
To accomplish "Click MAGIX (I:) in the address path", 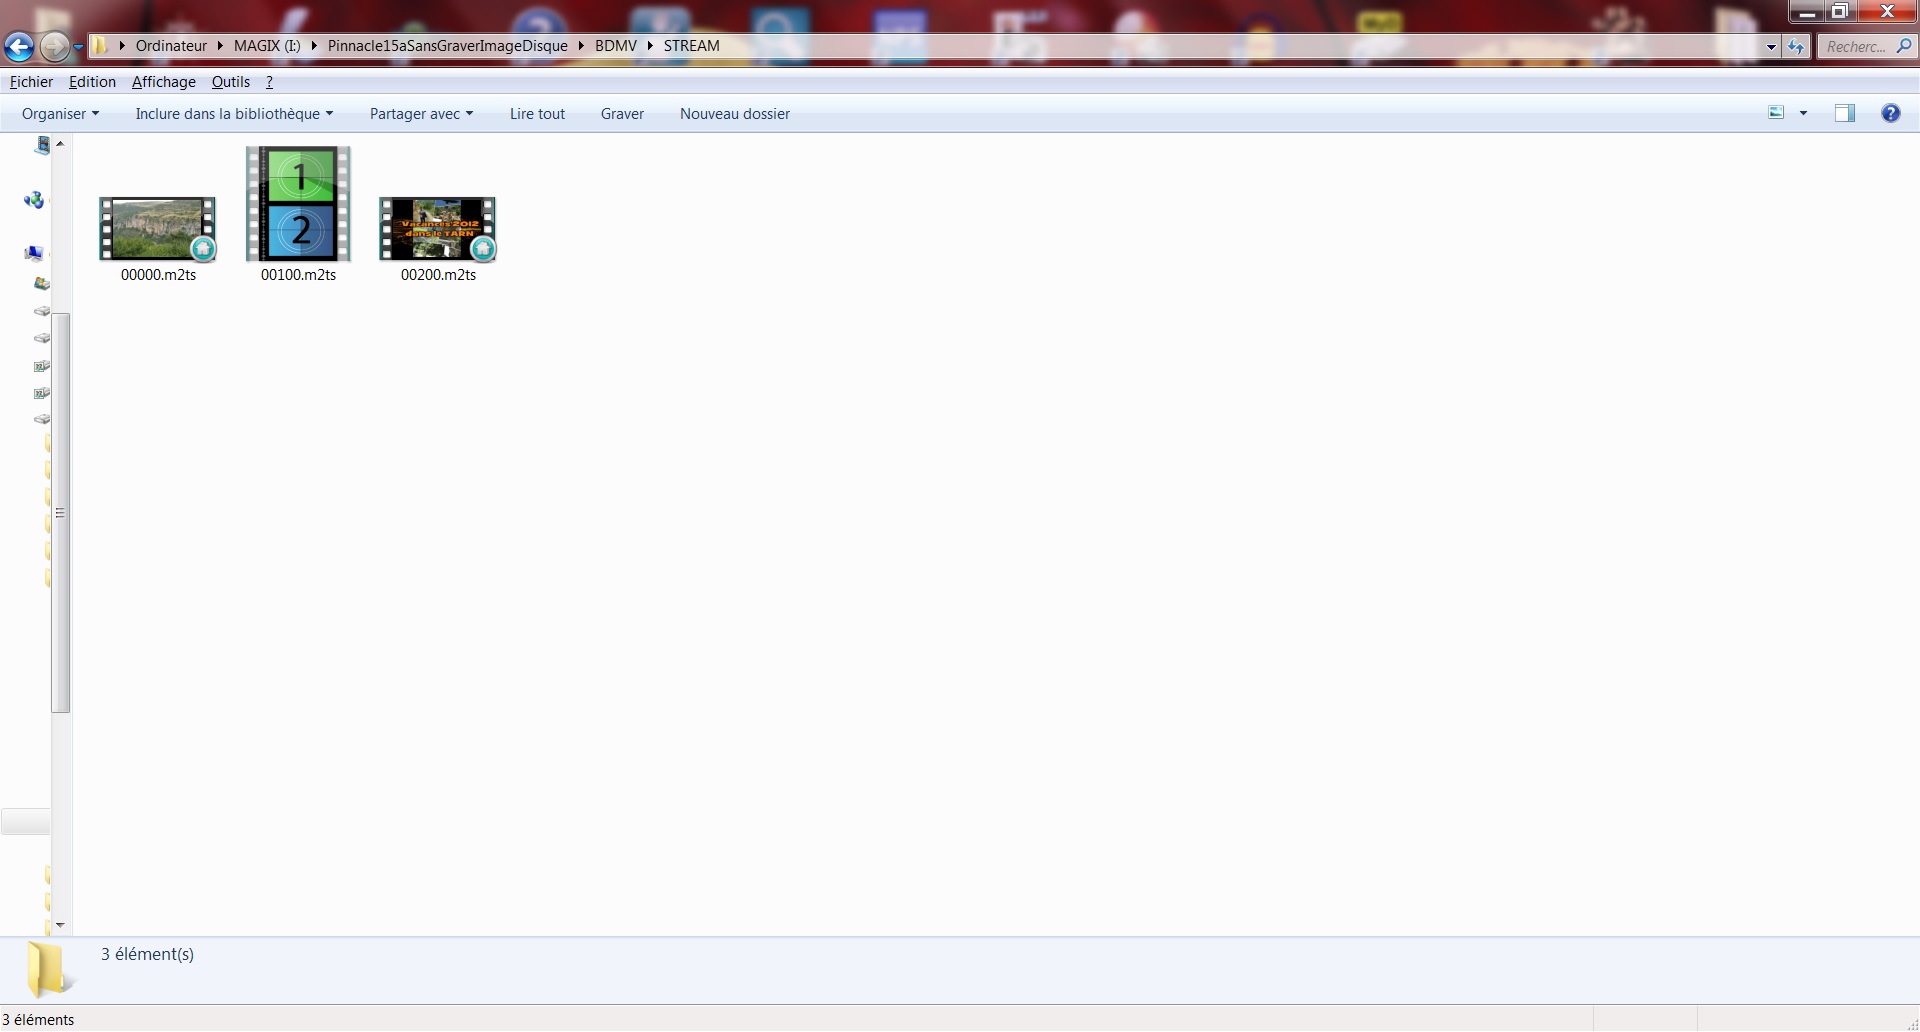I will pos(267,46).
